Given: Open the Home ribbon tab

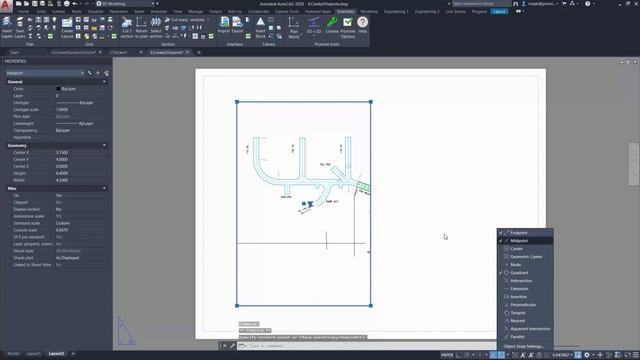Looking at the screenshot, I should 23,11.
